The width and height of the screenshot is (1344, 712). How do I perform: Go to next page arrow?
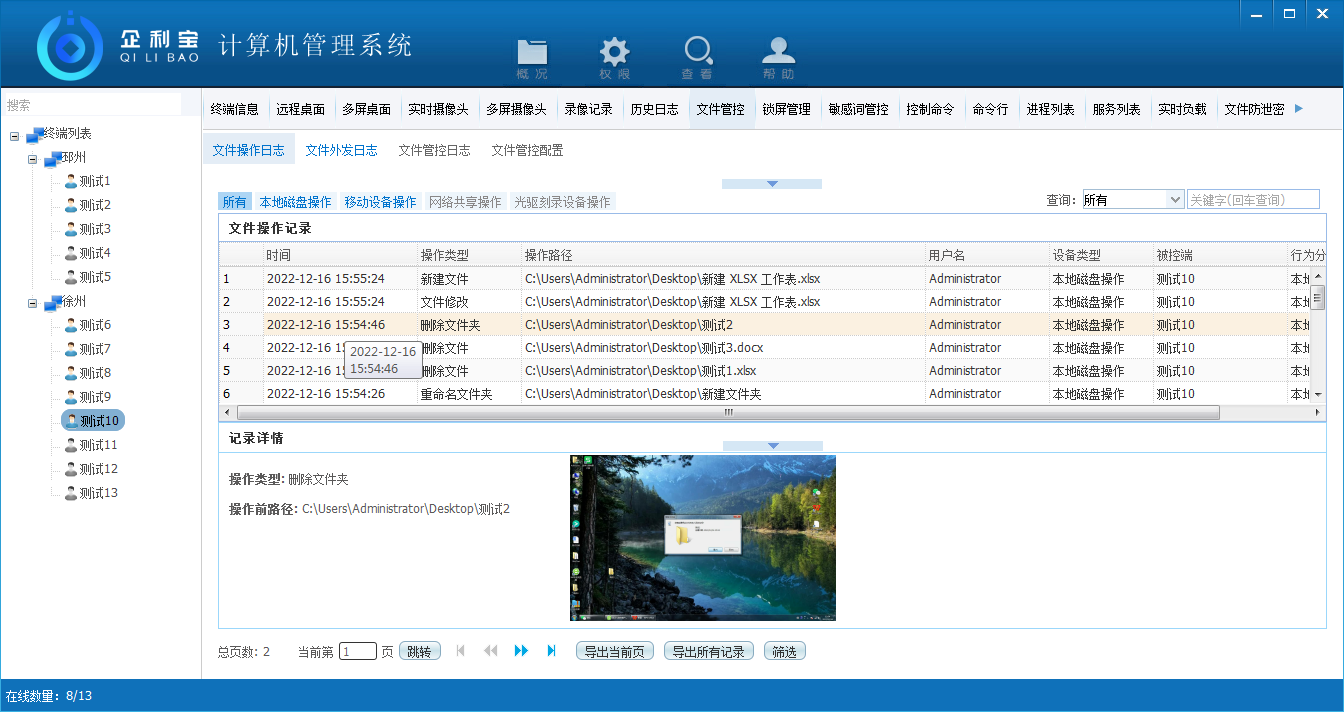coord(521,651)
